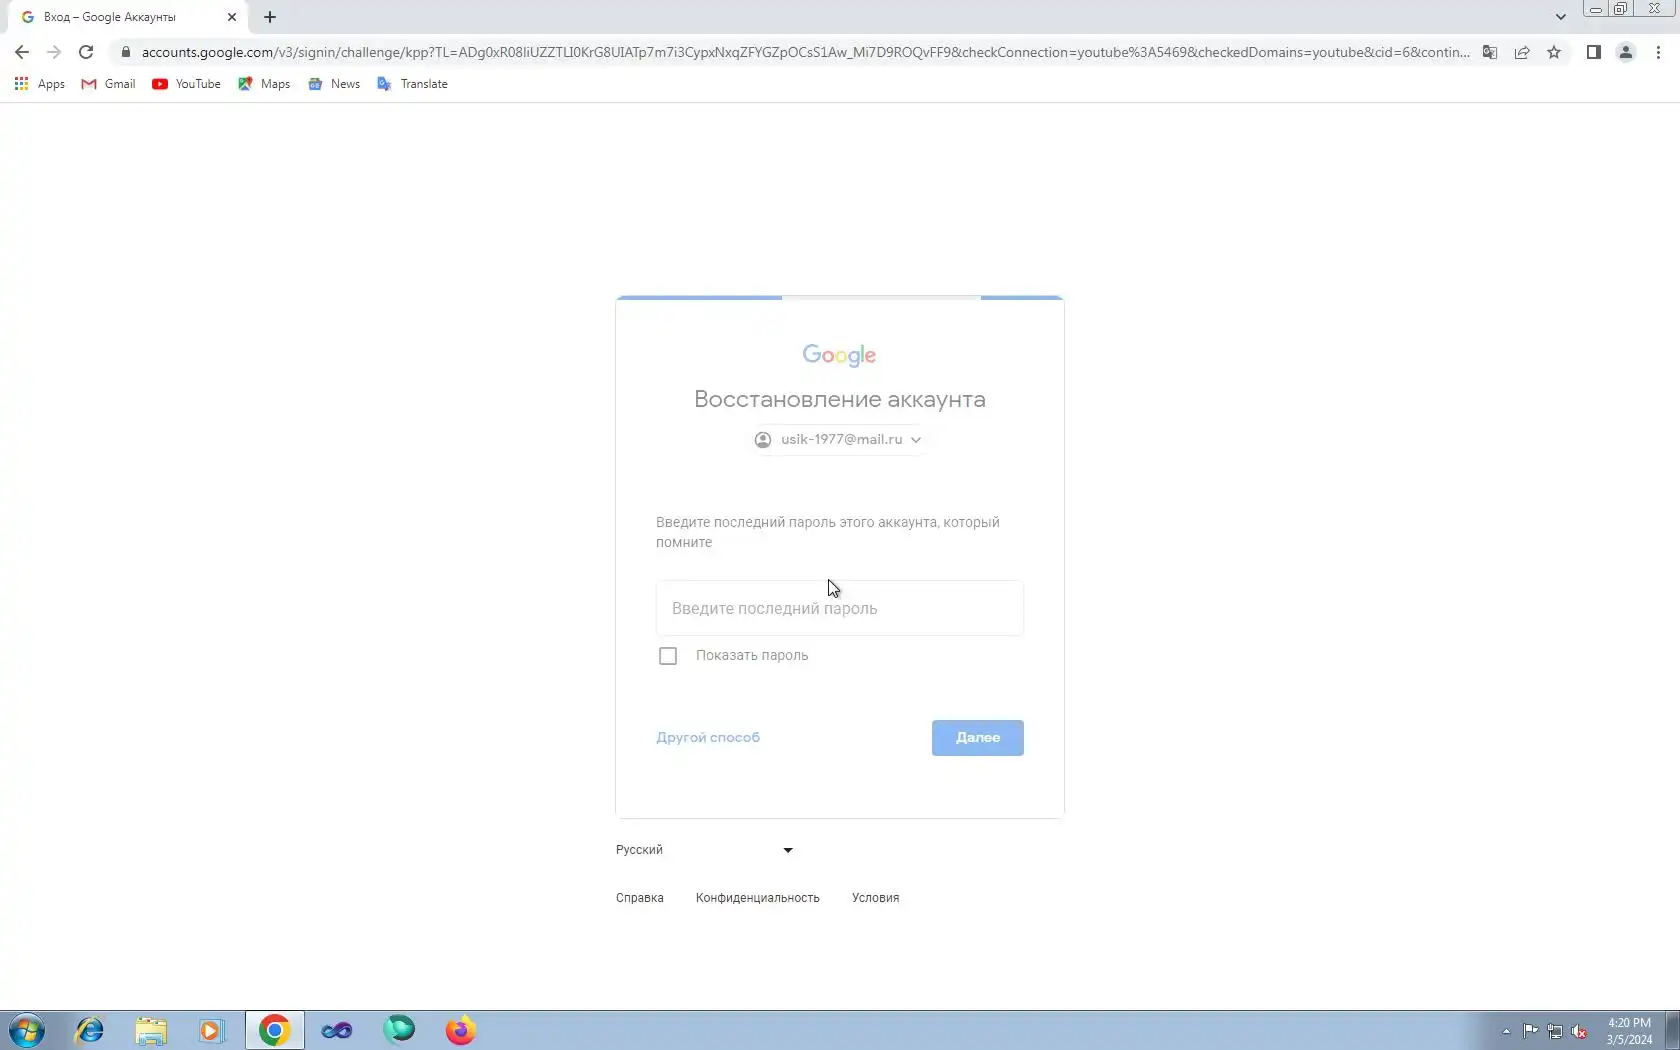Click the address bar URL
Image resolution: width=1680 pixels, height=1050 pixels.
coord(804,52)
